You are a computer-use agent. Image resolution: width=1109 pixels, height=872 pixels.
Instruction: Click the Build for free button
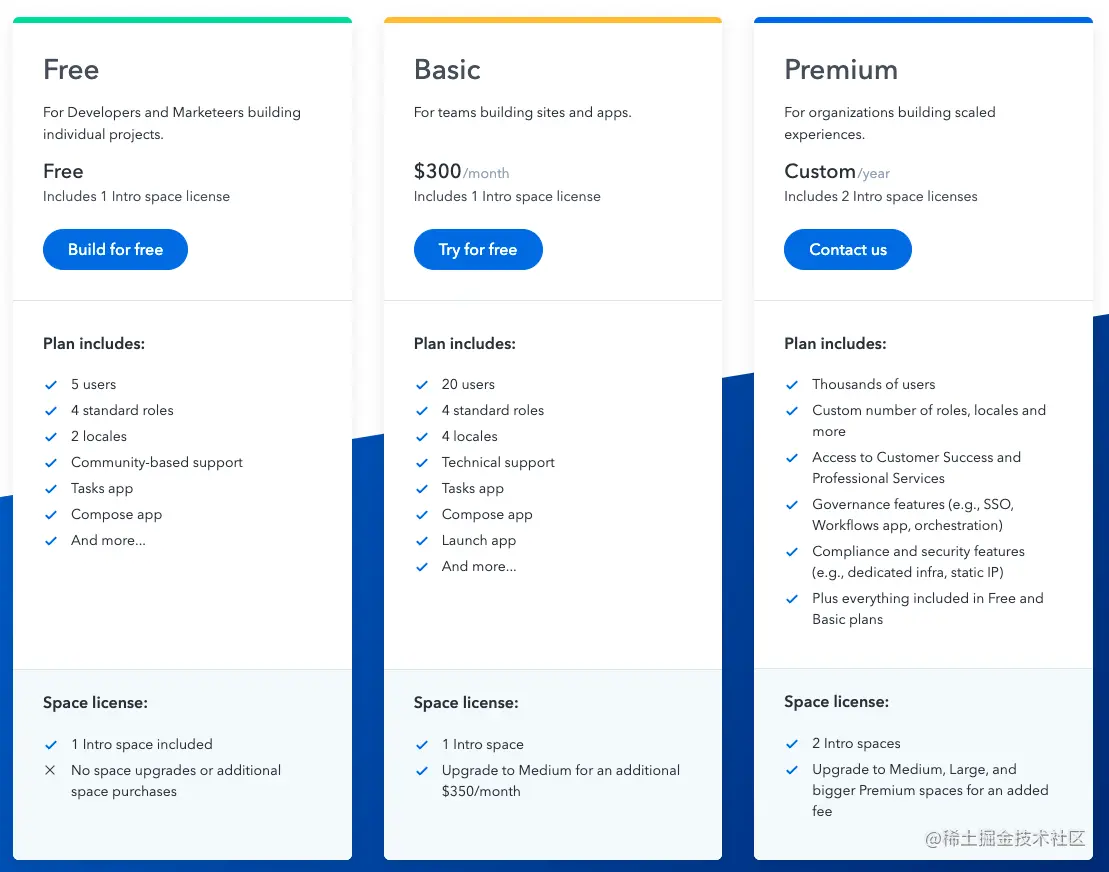click(x=115, y=249)
